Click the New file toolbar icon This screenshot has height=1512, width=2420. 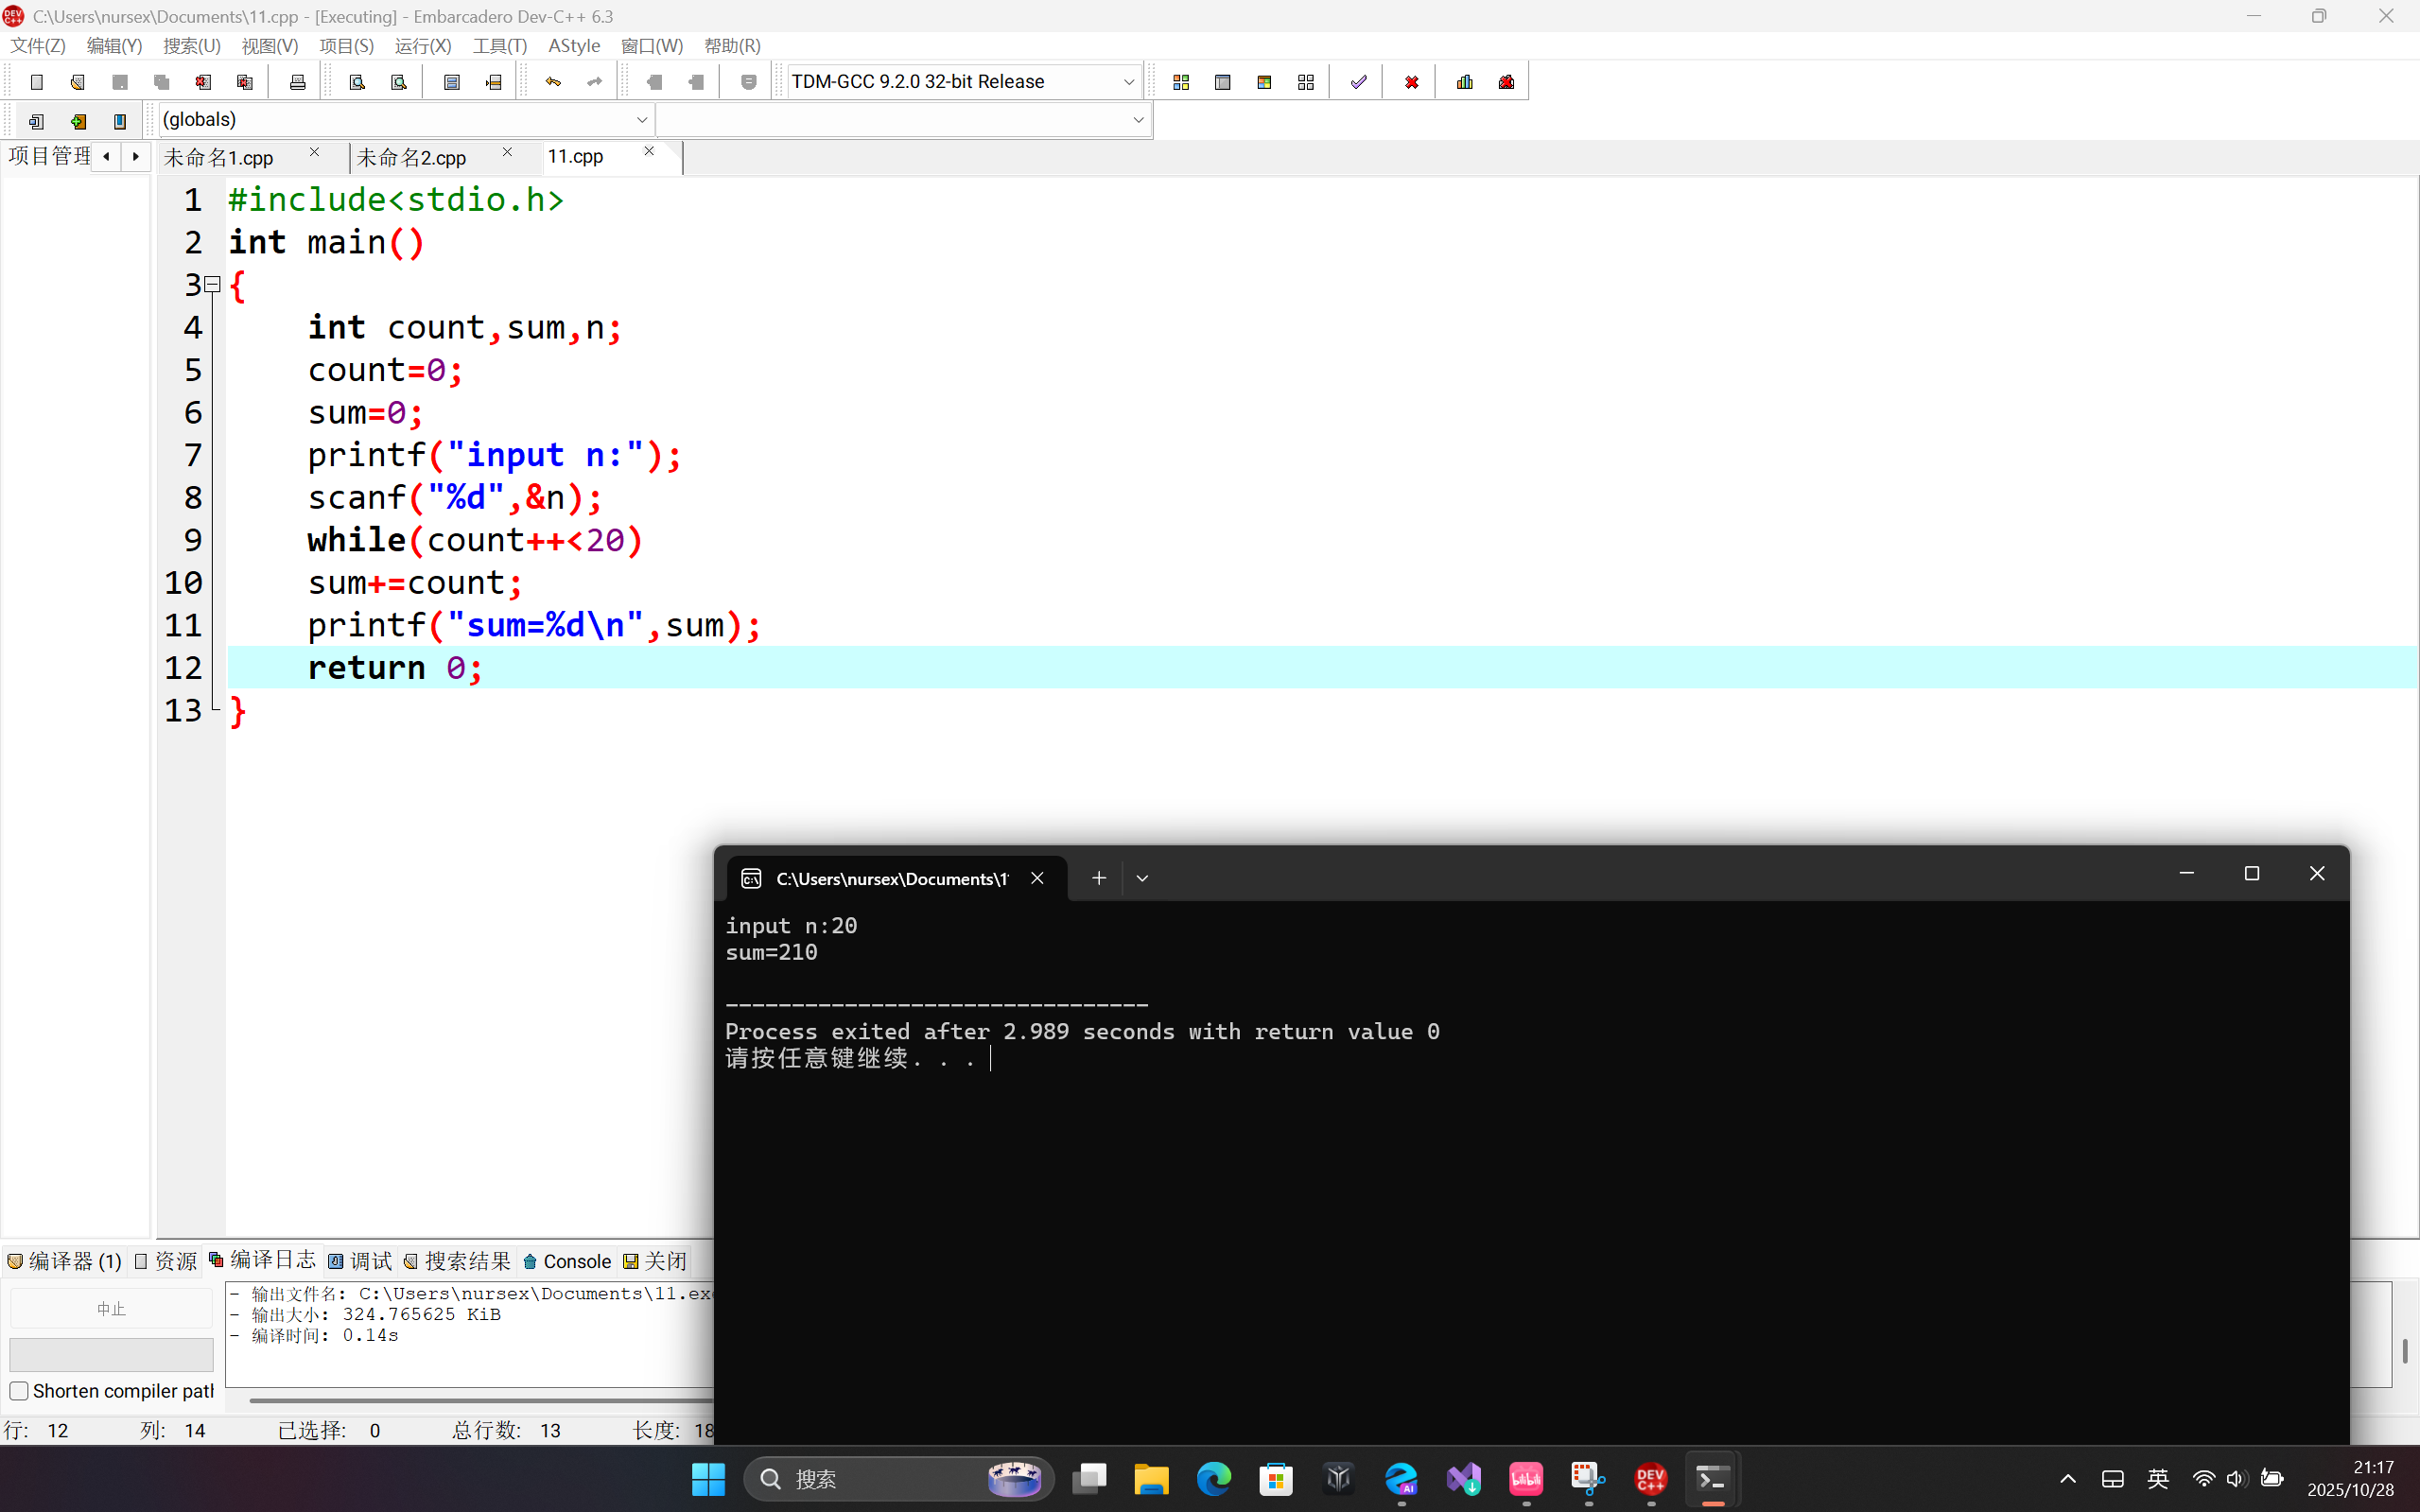37,82
